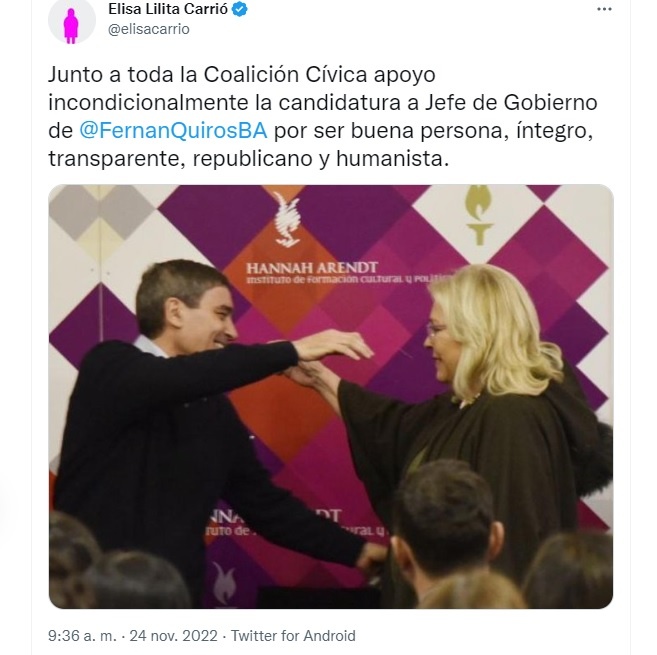
Task: Click the 9:36 a. m. timestamp
Action: click(82, 635)
